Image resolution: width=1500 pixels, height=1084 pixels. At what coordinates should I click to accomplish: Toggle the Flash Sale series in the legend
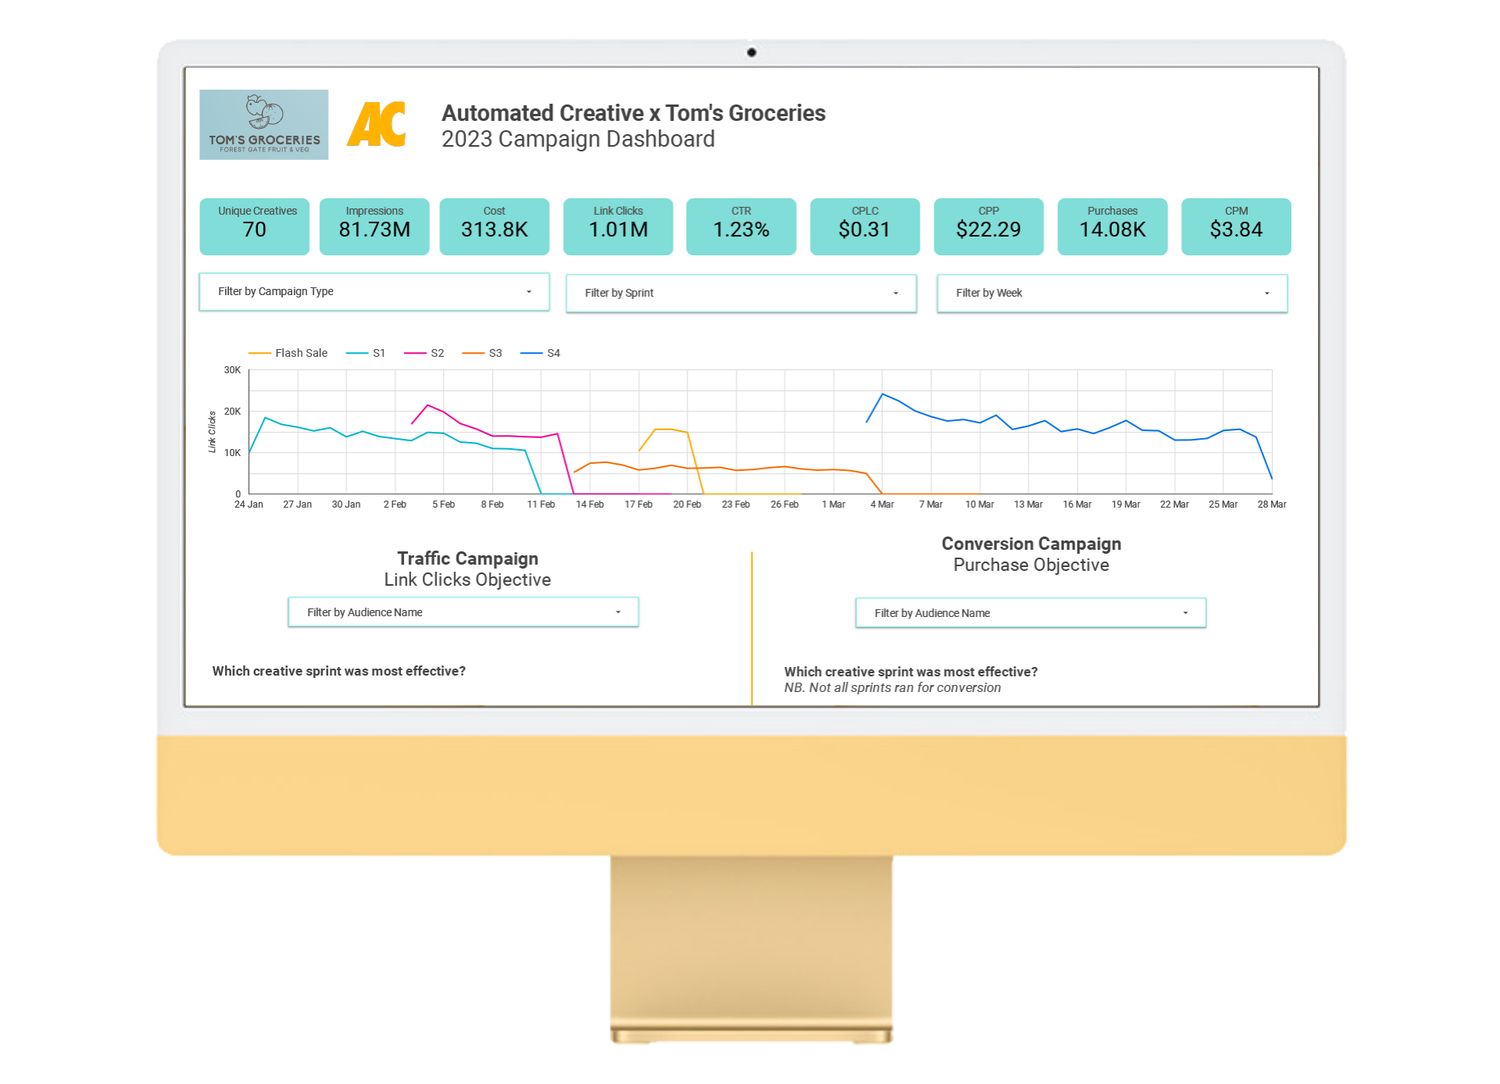(288, 352)
